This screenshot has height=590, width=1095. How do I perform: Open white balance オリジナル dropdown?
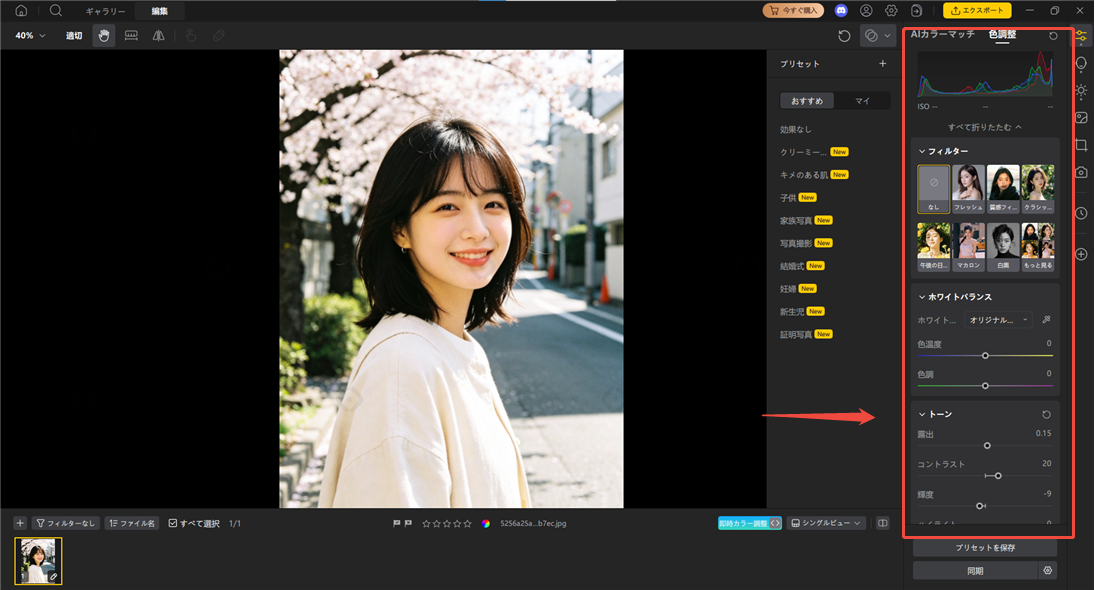point(998,320)
